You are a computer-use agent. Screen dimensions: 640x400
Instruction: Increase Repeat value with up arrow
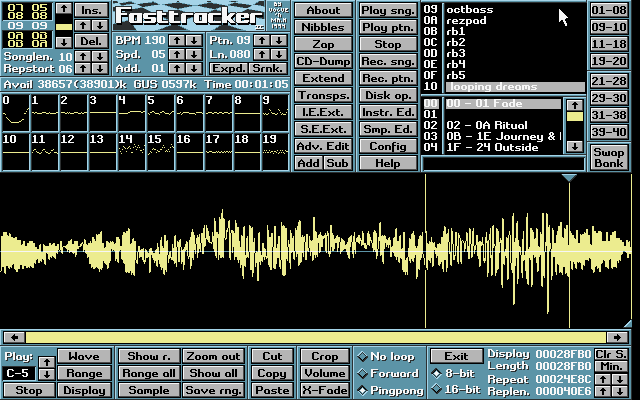pos(602,379)
